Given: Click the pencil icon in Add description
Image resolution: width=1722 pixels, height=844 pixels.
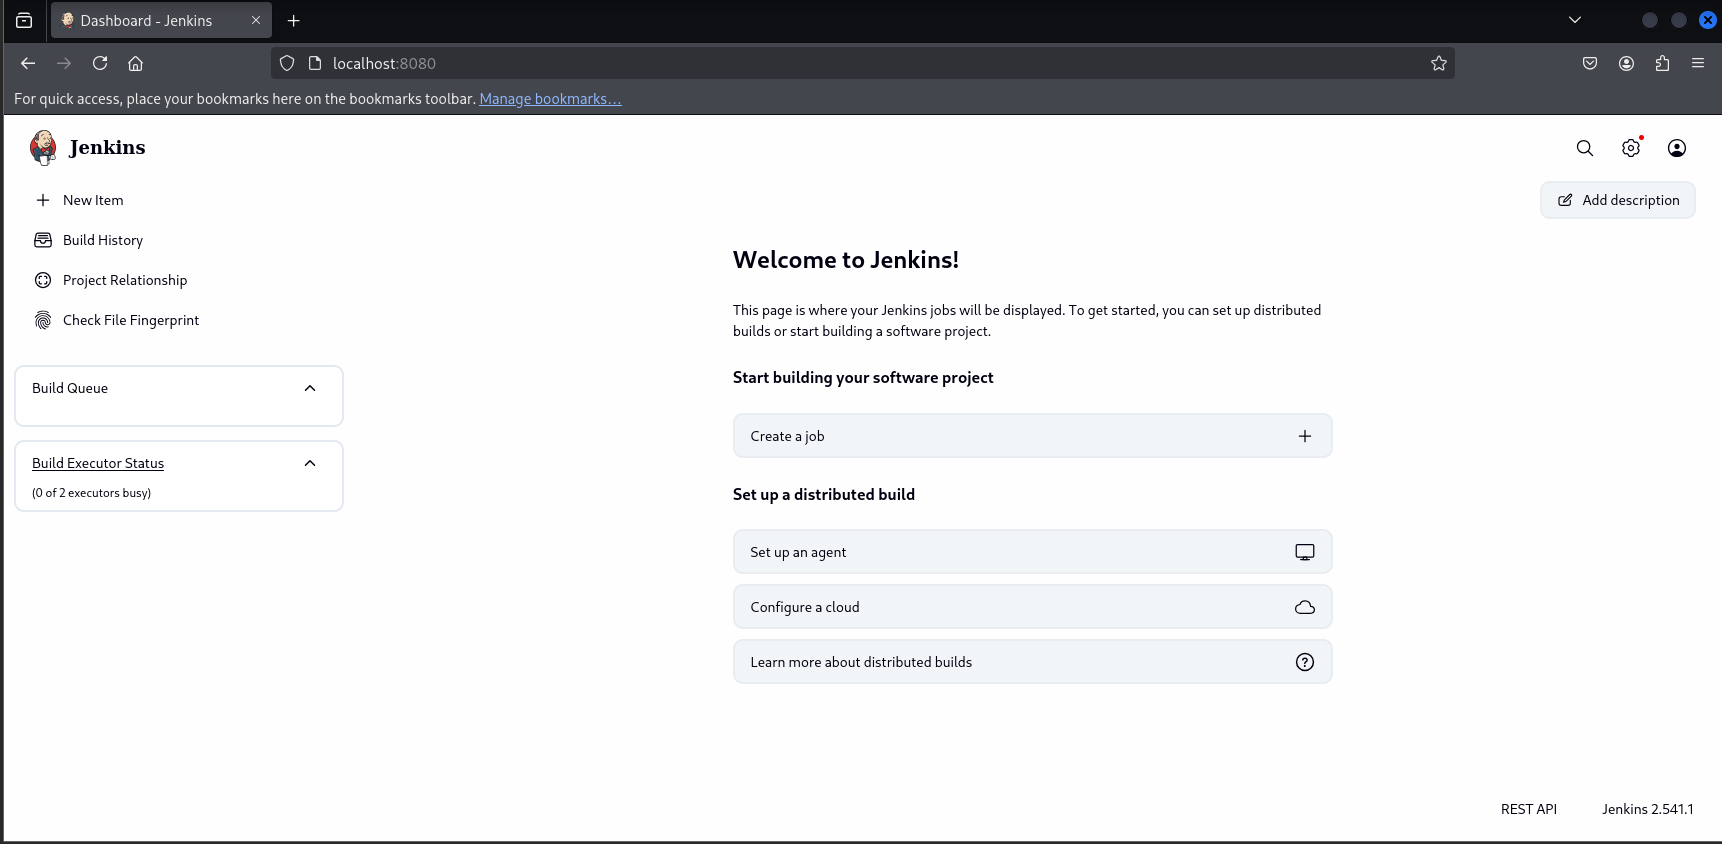Looking at the screenshot, I should click(1565, 200).
